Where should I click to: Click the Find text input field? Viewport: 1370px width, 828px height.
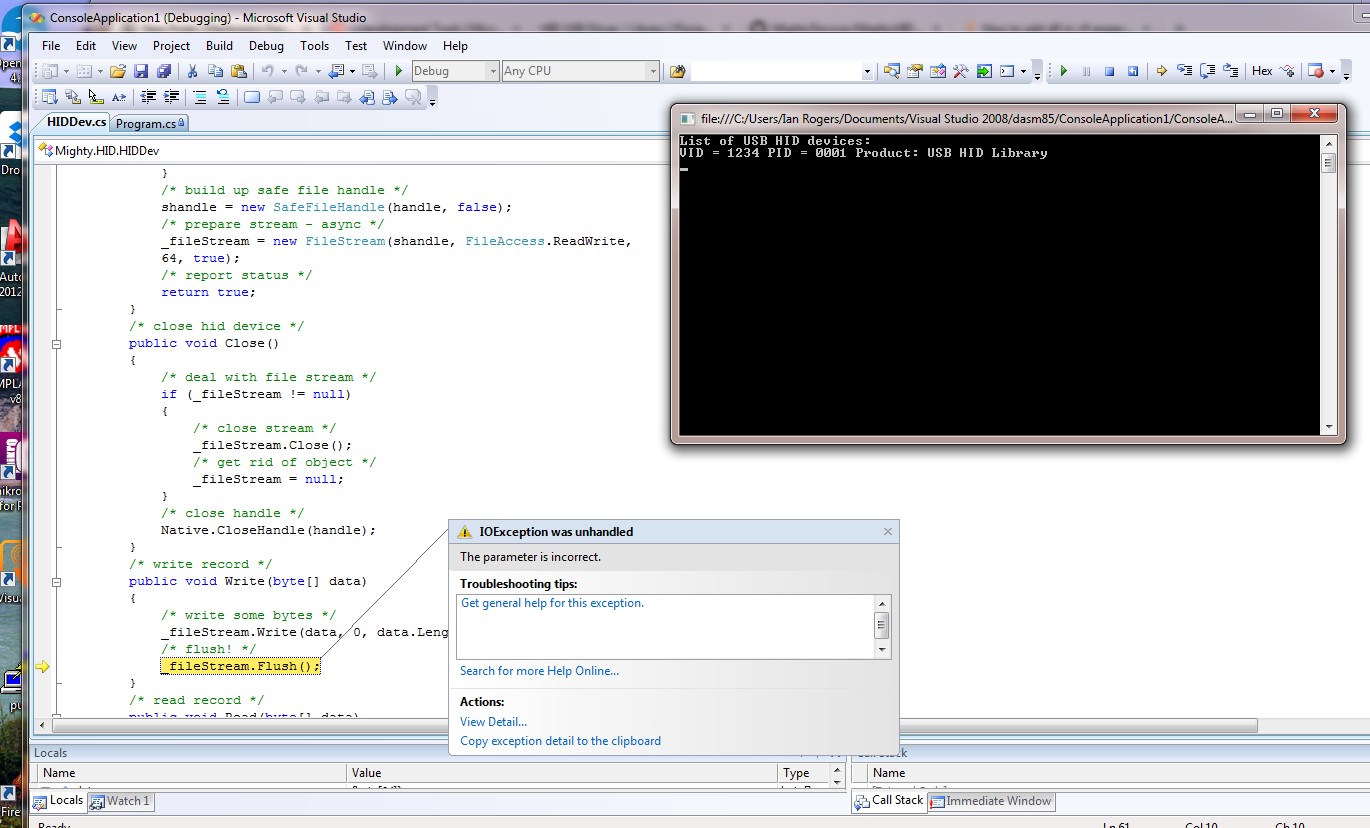click(776, 71)
